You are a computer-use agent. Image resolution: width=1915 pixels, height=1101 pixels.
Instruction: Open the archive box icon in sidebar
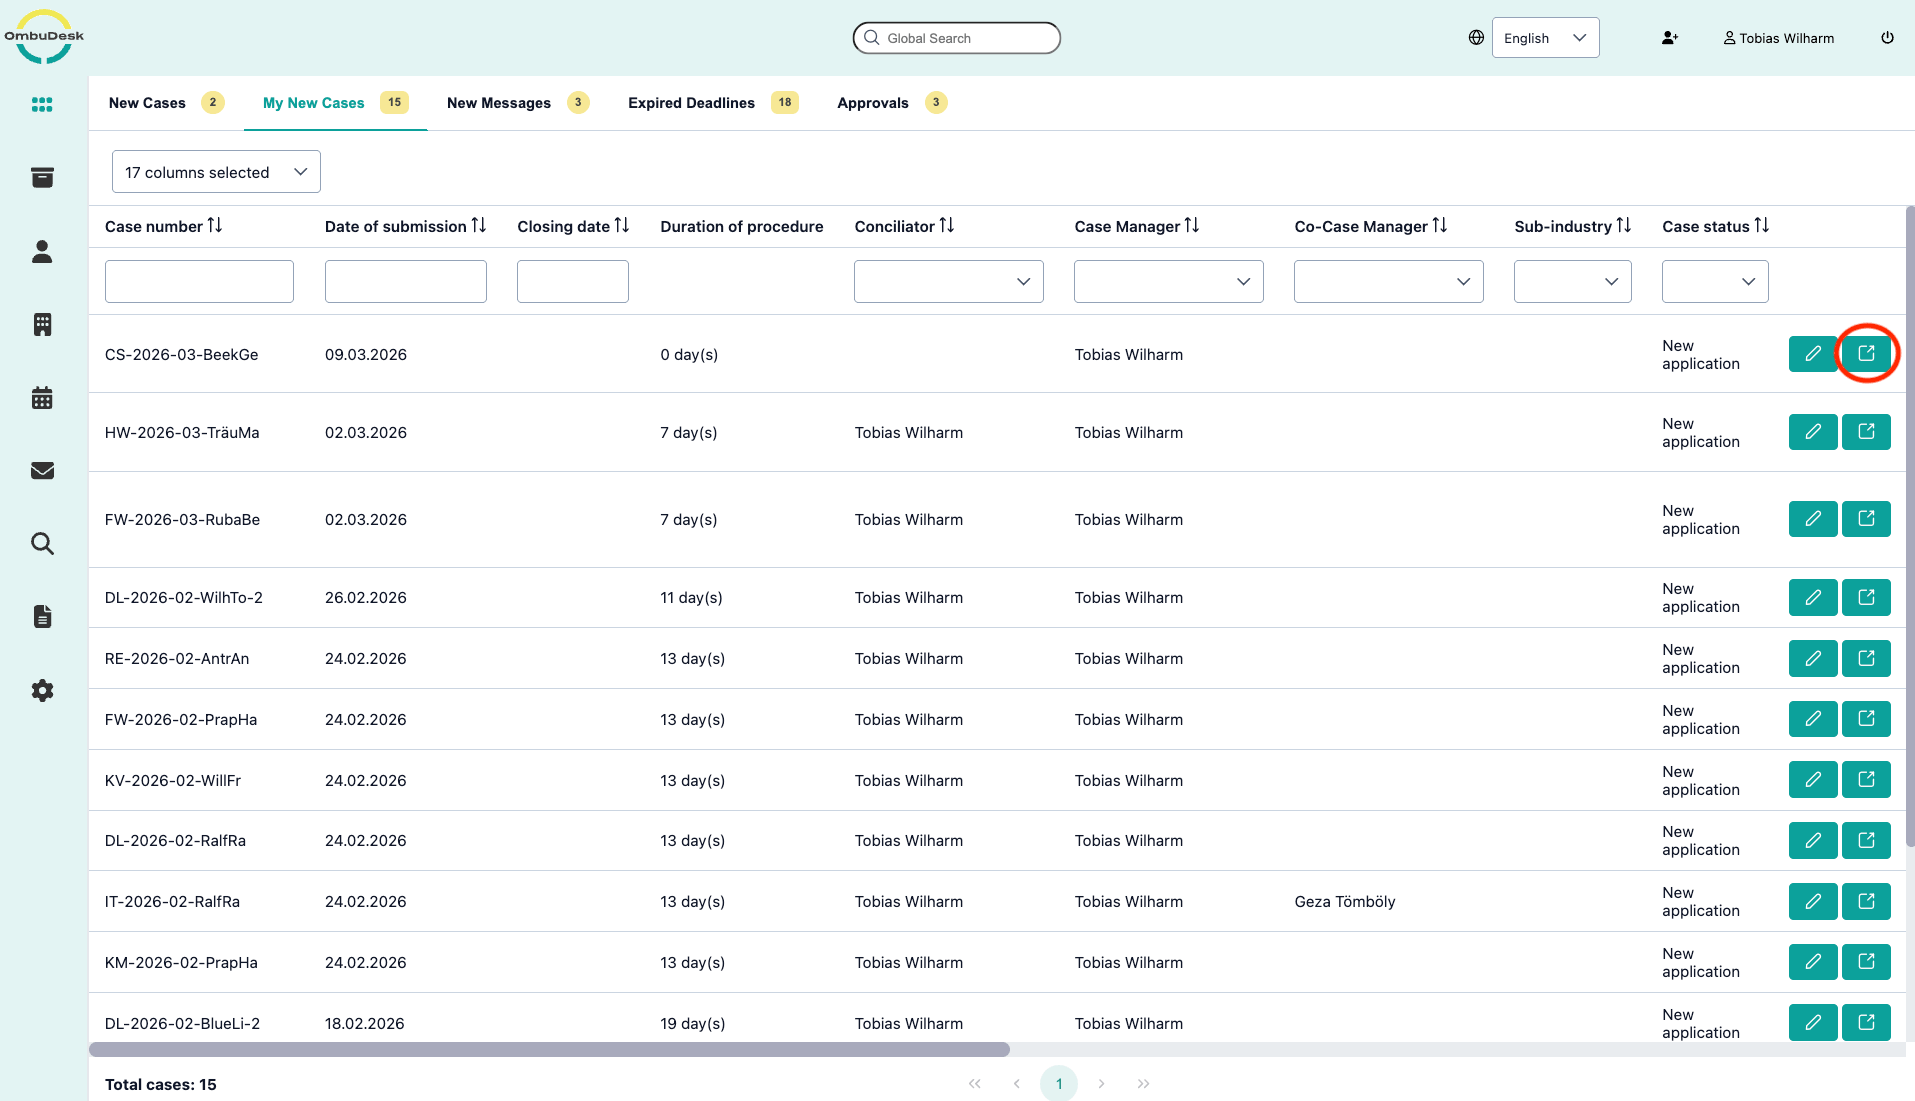(x=42, y=178)
